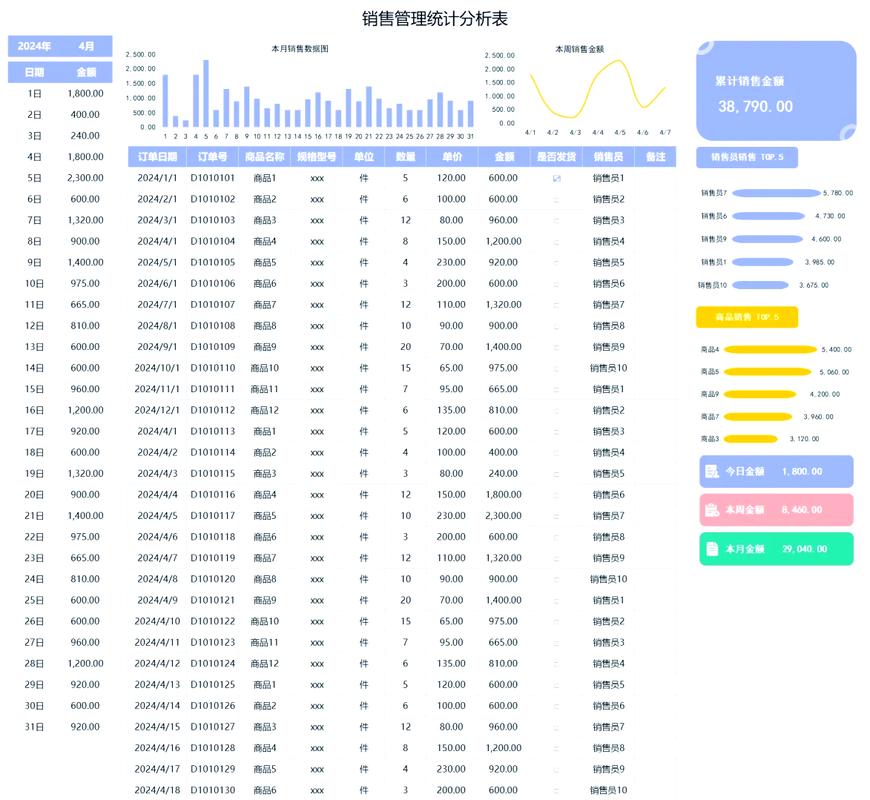
Task: Tick the 是否发货 checkbox for order D1010103
Action: pyautogui.click(x=557, y=220)
